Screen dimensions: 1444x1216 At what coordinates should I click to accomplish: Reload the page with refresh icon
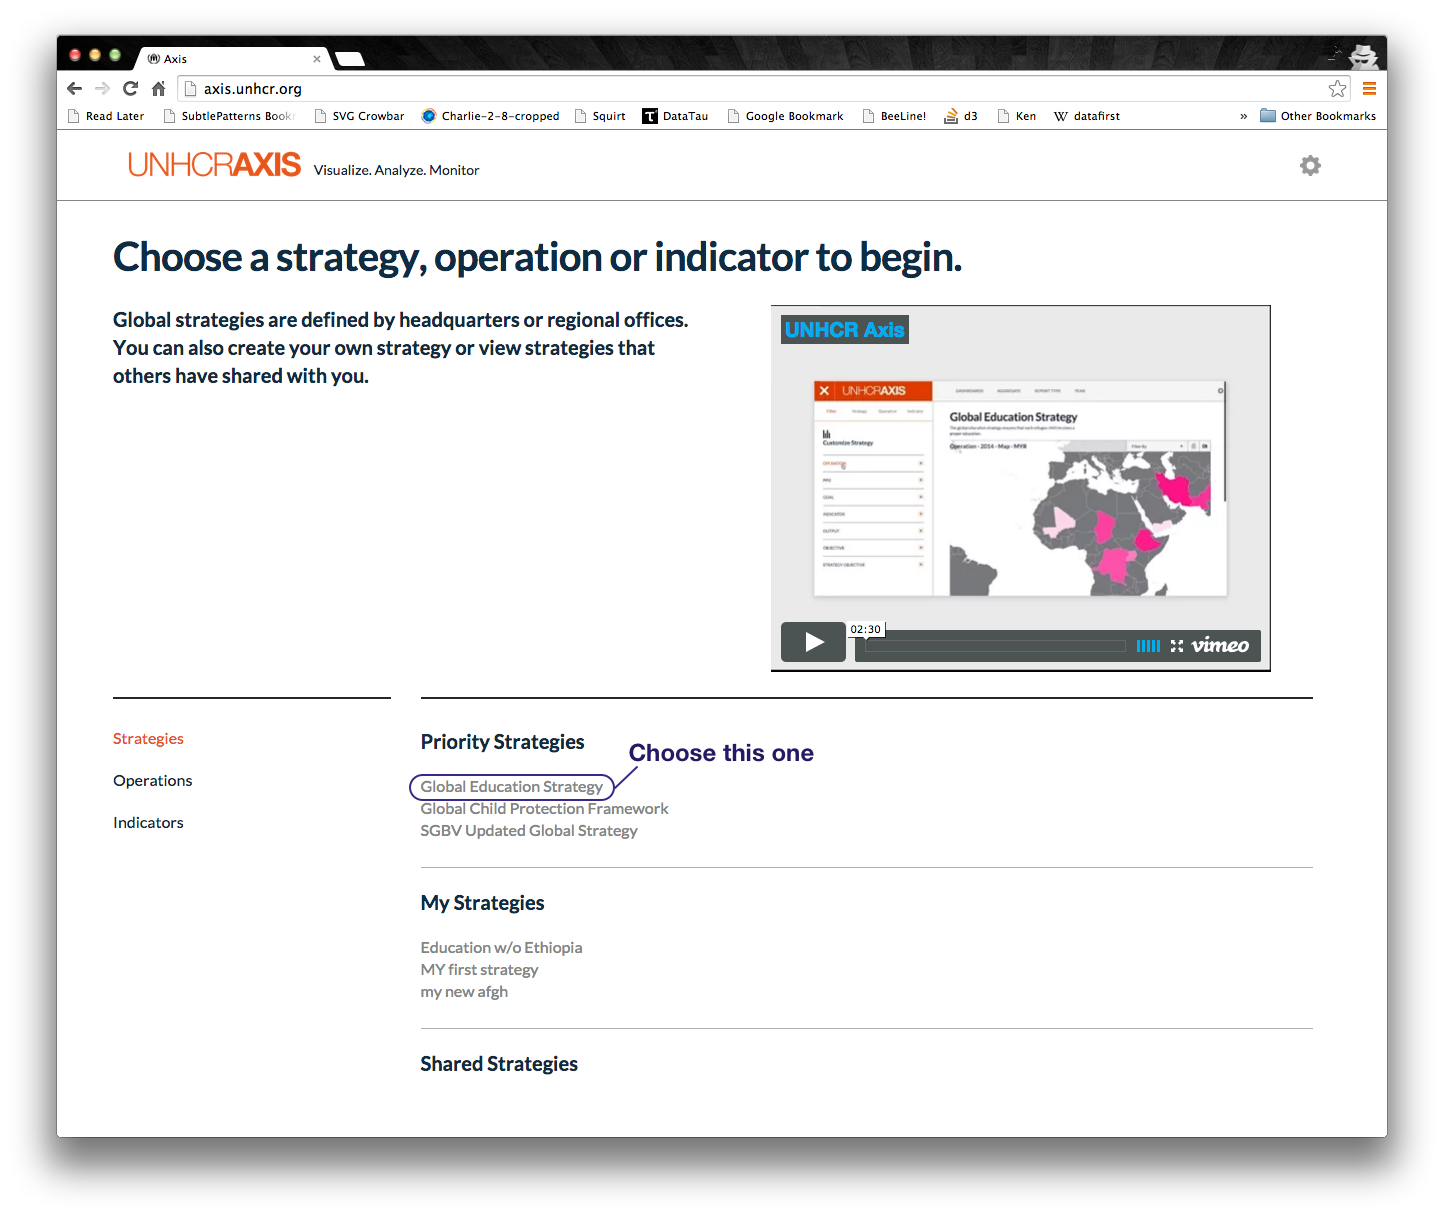pyautogui.click(x=130, y=88)
